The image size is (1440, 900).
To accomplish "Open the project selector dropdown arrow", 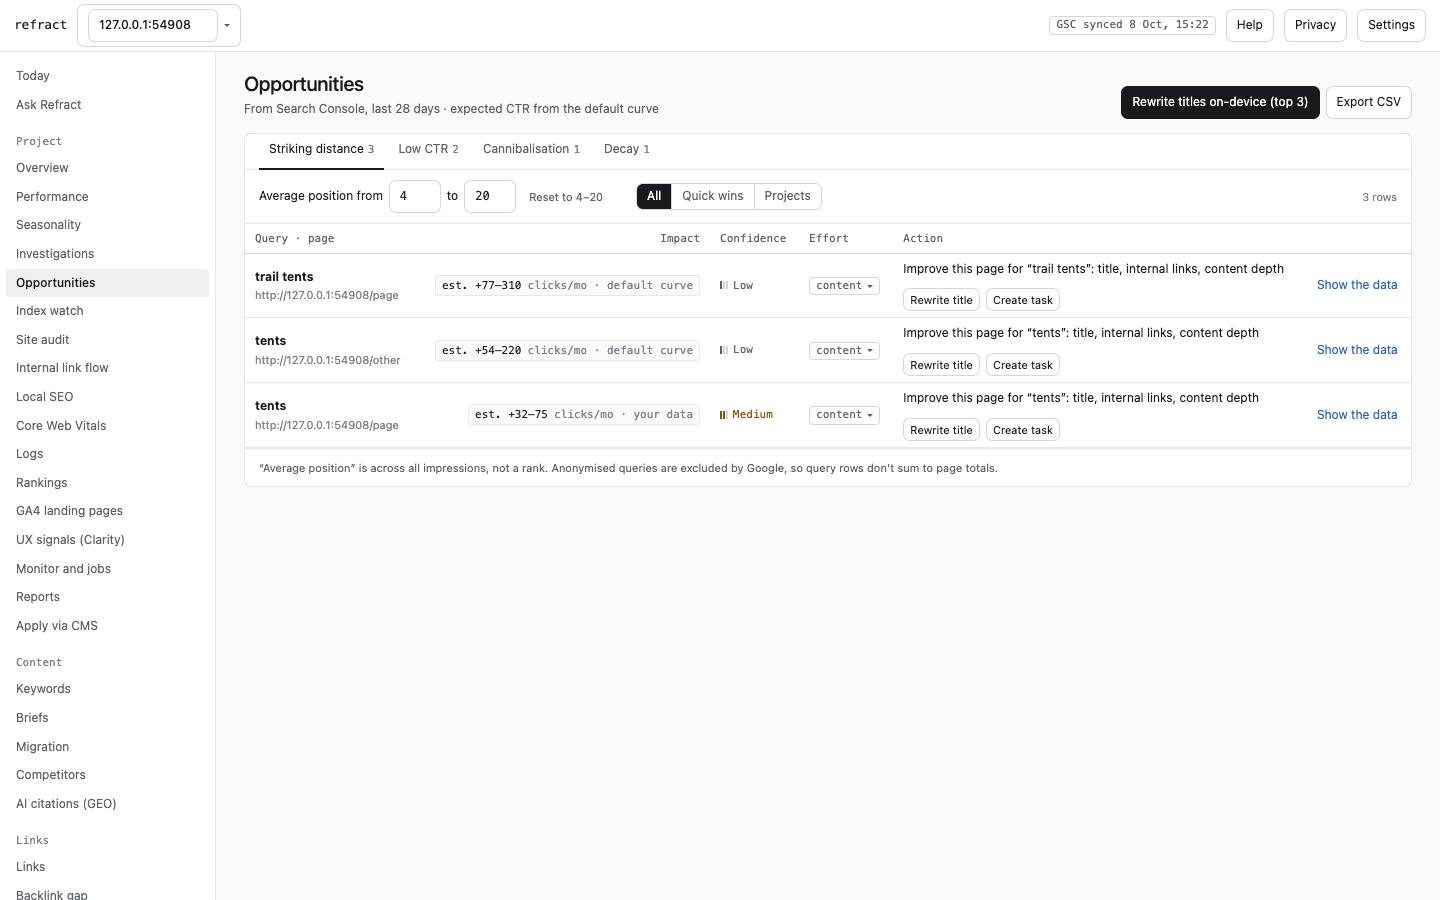I will point(227,25).
